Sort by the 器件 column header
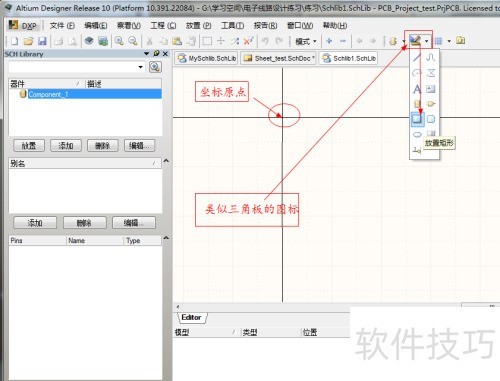The width and height of the screenshot is (500, 381). click(x=47, y=84)
